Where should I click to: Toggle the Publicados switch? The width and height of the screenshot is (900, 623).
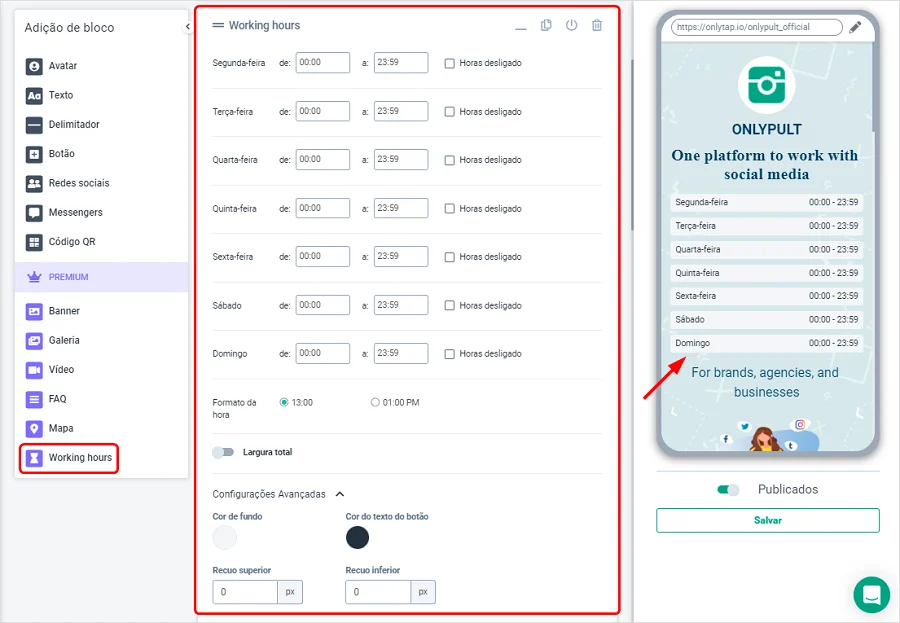tap(728, 490)
